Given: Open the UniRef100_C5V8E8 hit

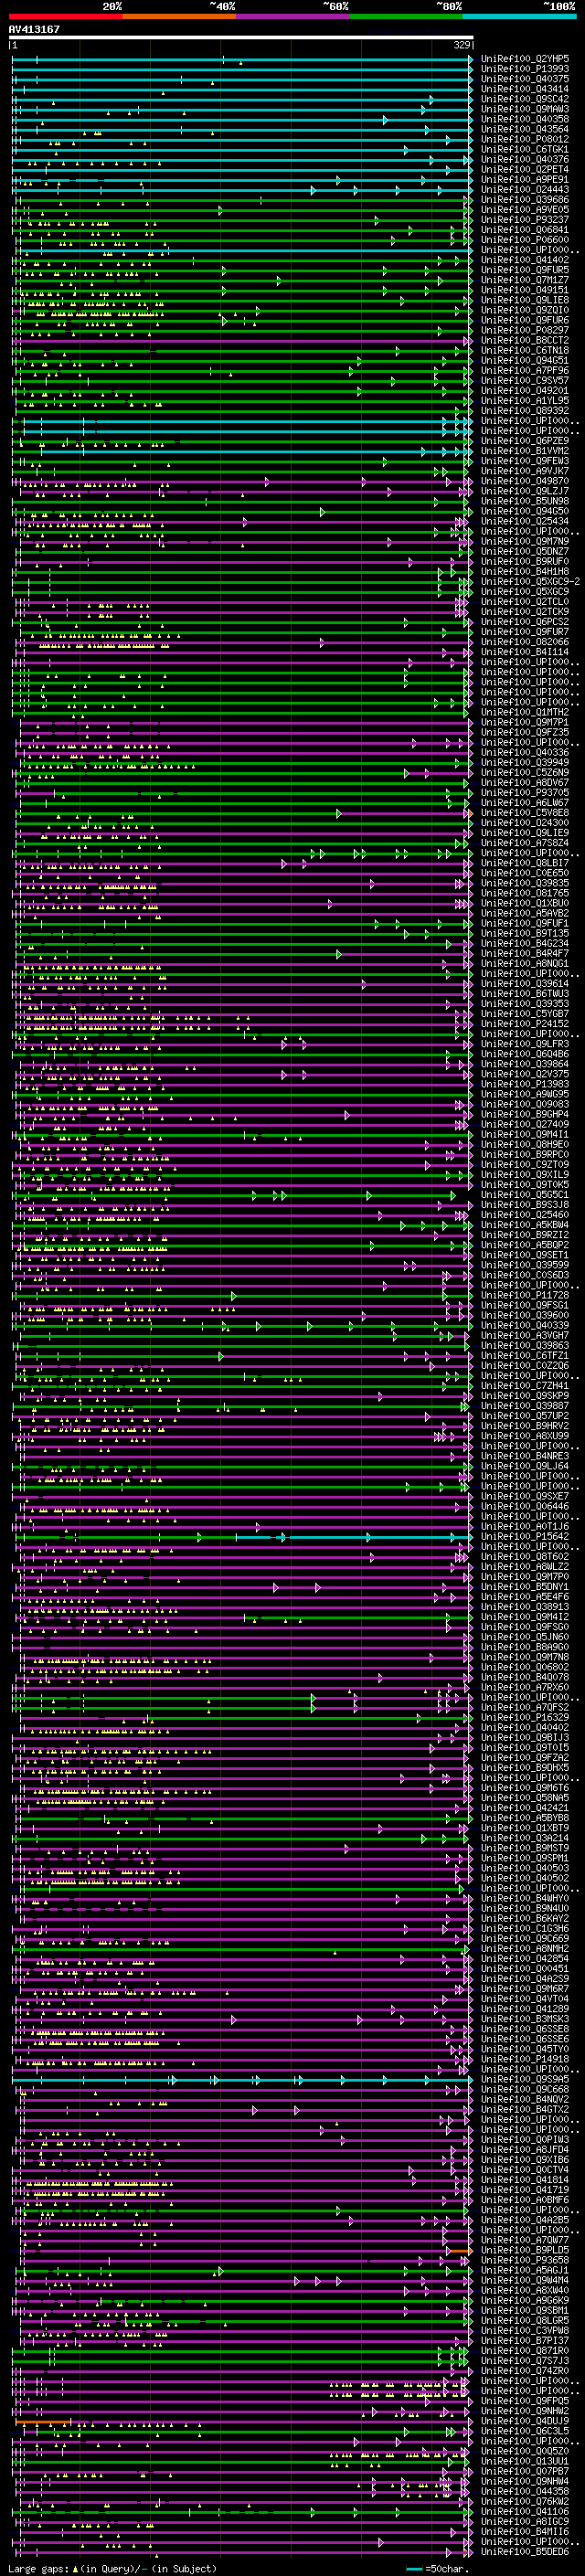Looking at the screenshot, I should (524, 812).
